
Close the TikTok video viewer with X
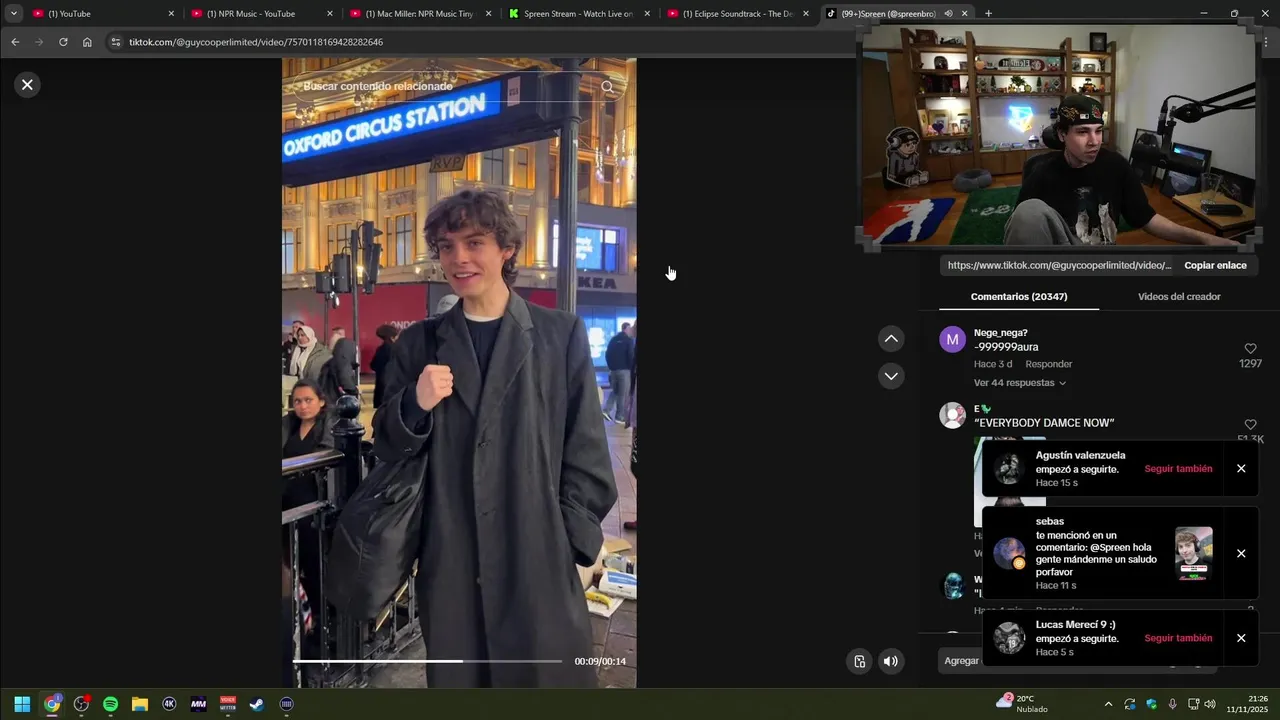27,85
